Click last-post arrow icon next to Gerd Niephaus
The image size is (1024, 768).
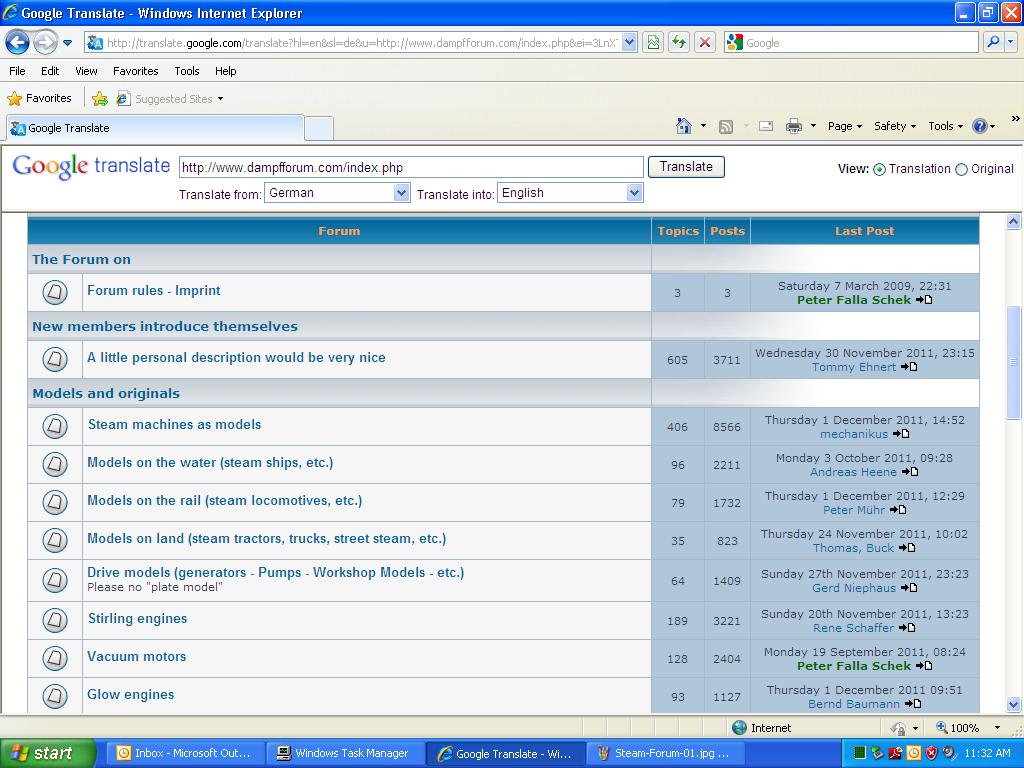tap(909, 588)
